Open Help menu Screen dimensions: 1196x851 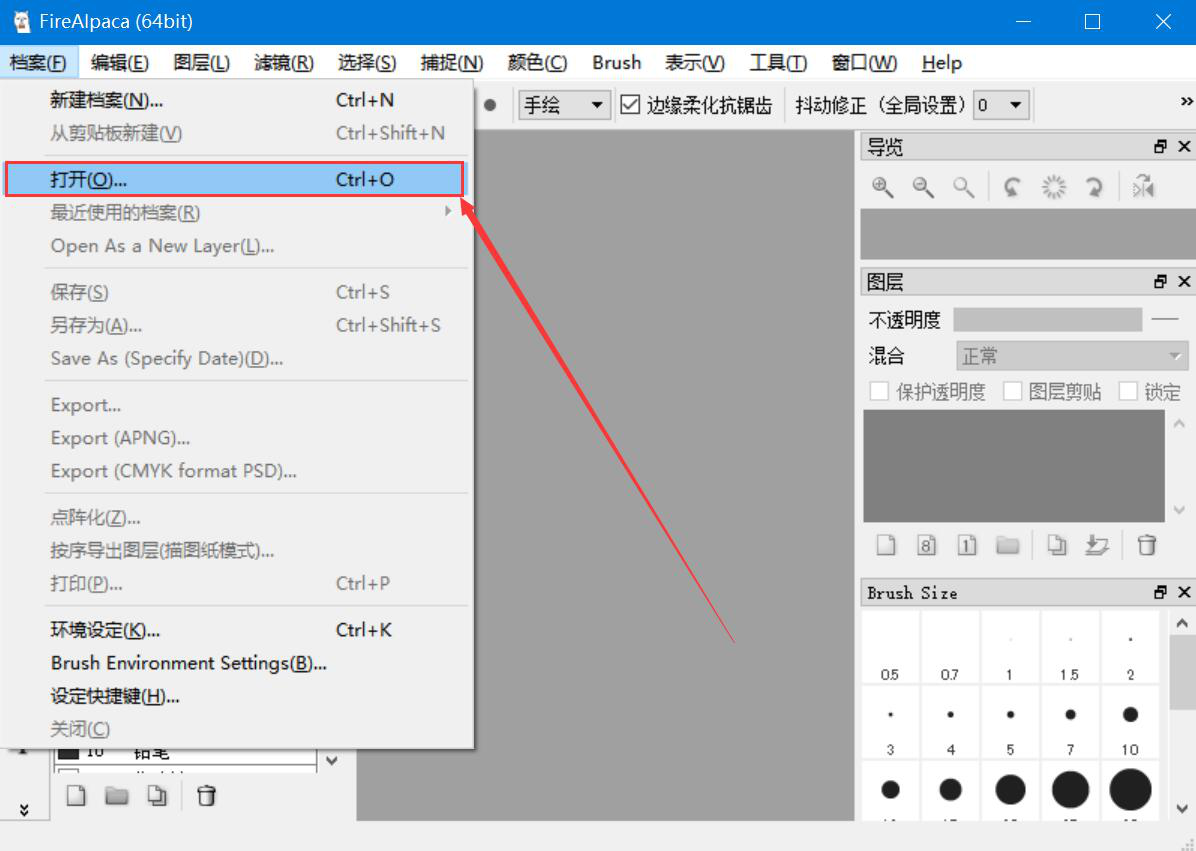click(x=942, y=63)
